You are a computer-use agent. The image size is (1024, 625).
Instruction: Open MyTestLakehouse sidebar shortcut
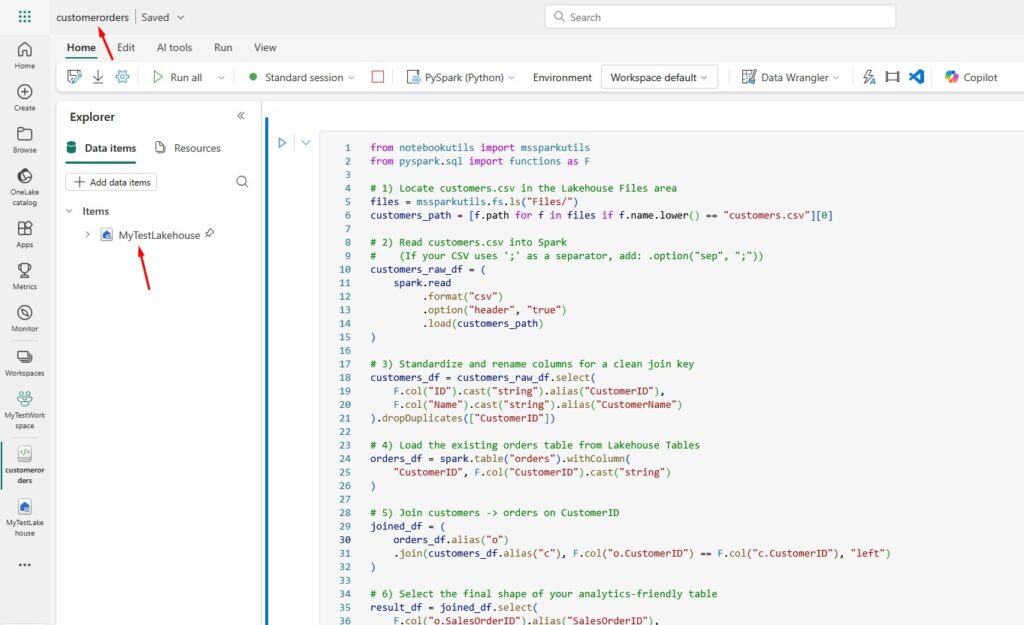pyautogui.click(x=24, y=518)
